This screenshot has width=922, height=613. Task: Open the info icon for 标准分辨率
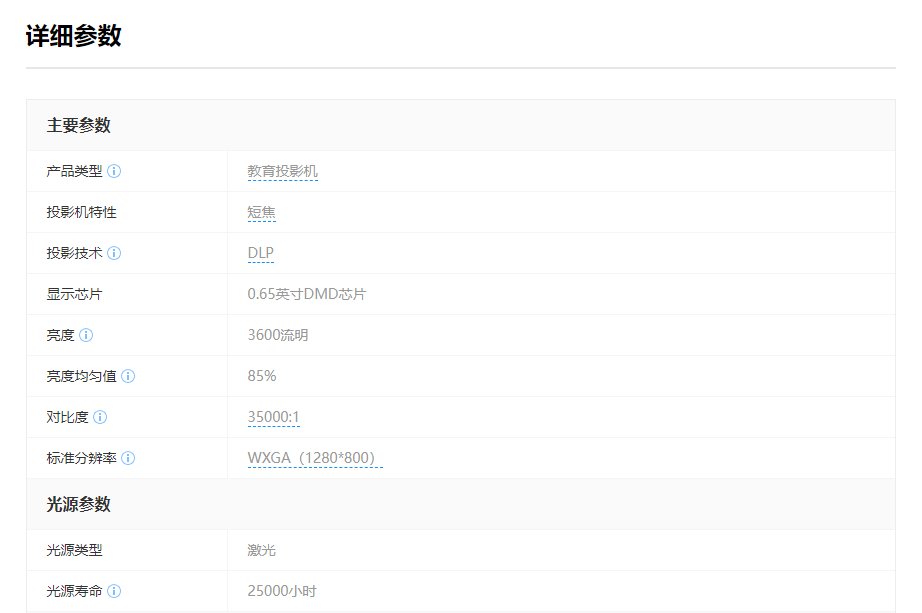pyautogui.click(x=128, y=458)
